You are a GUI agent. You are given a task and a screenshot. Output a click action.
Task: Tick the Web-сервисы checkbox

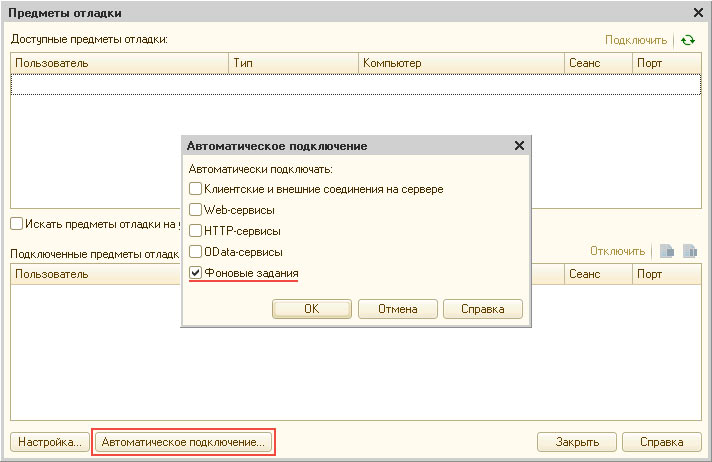click(195, 209)
